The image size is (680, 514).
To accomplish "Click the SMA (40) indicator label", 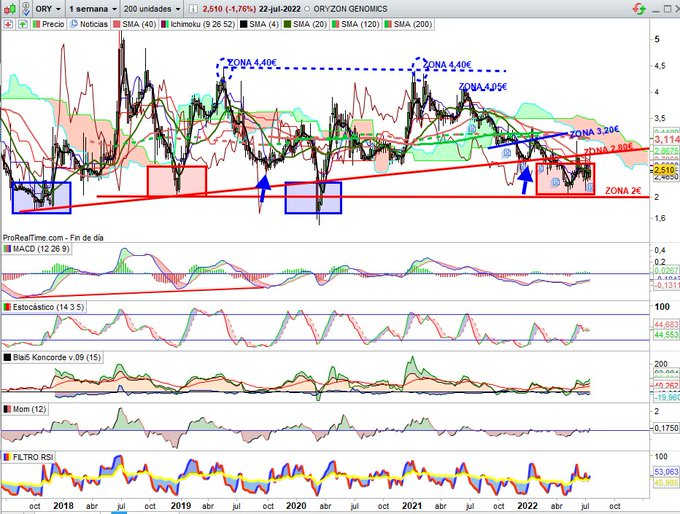I will [134, 24].
